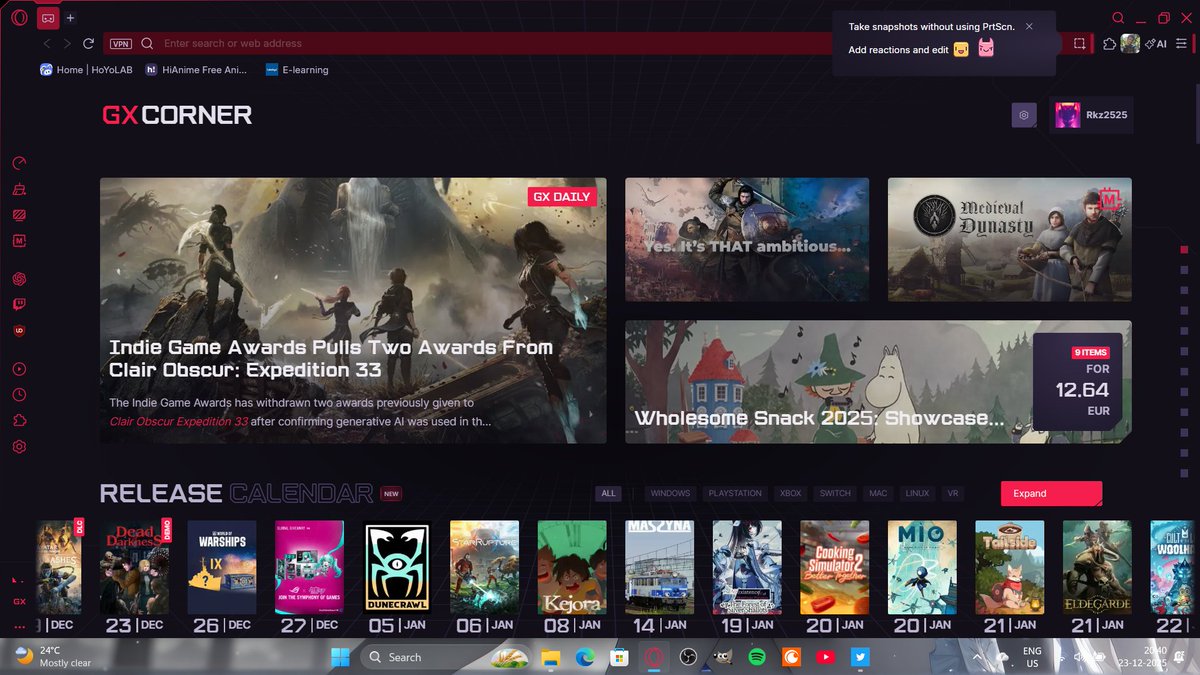Open the Dead of Darkness game cover
This screenshot has width=1200, height=675.
pyautogui.click(x=134, y=567)
